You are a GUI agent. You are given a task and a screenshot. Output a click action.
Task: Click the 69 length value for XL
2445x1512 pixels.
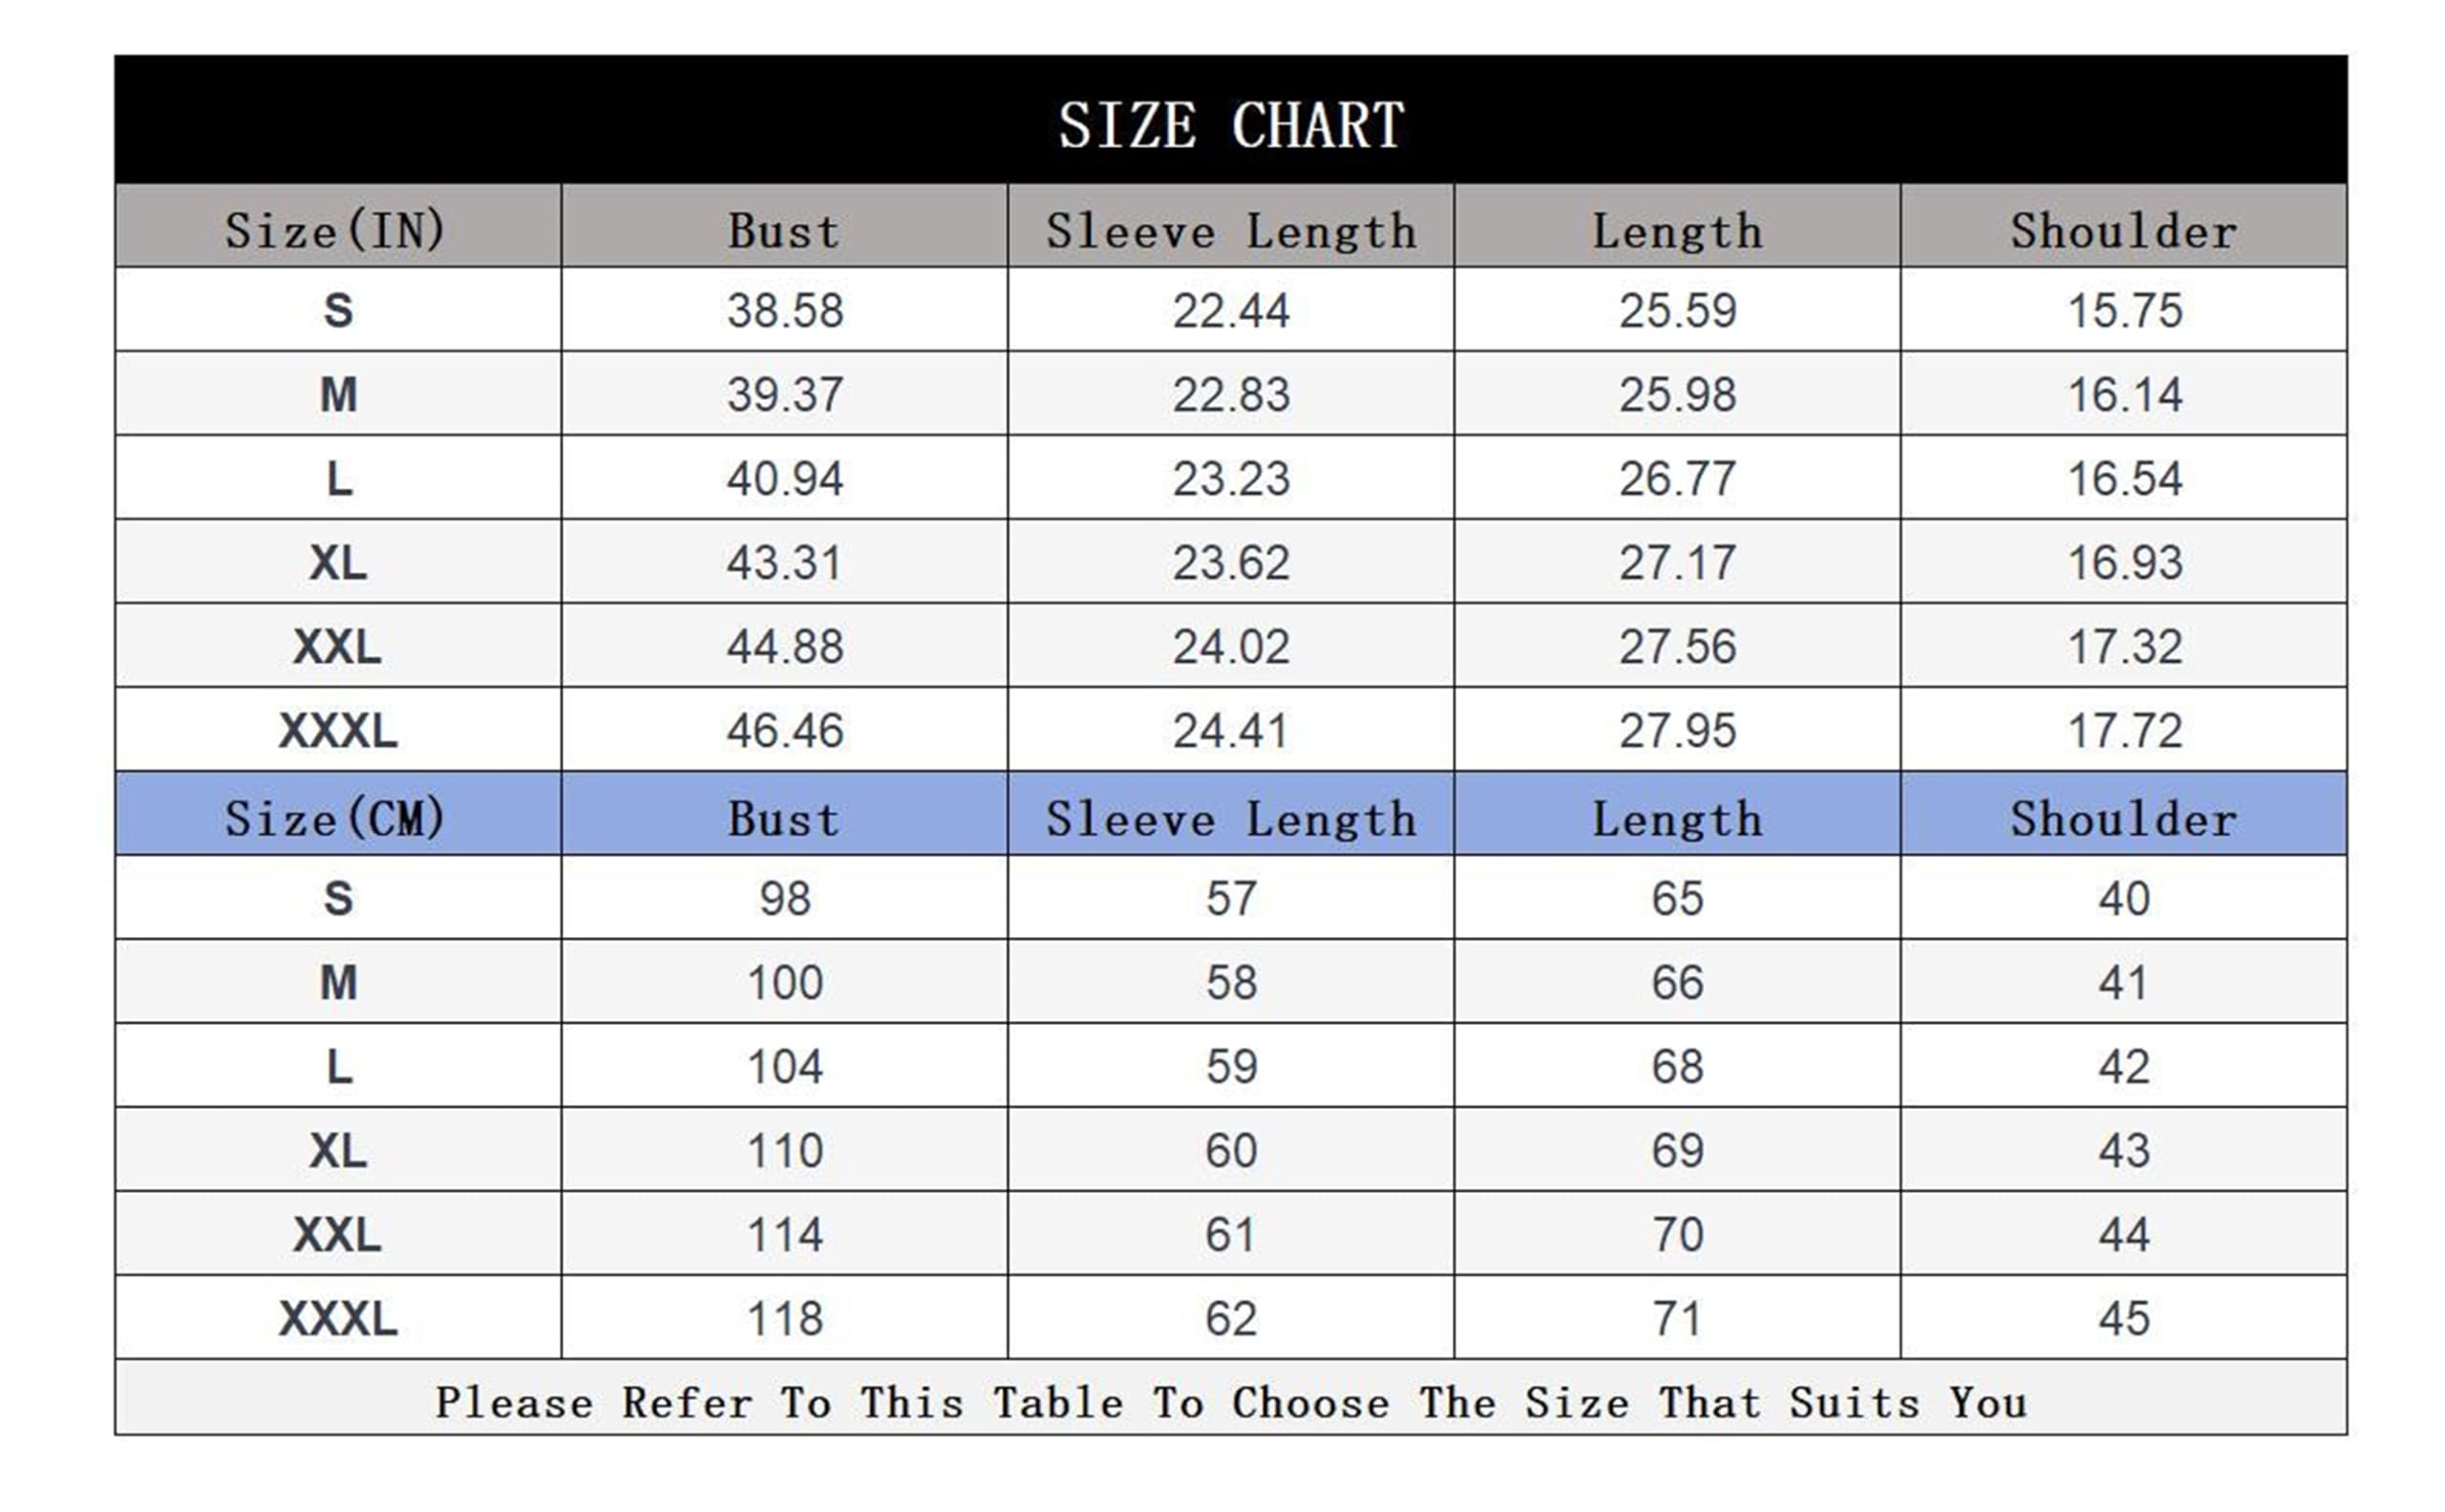pos(1677,1150)
